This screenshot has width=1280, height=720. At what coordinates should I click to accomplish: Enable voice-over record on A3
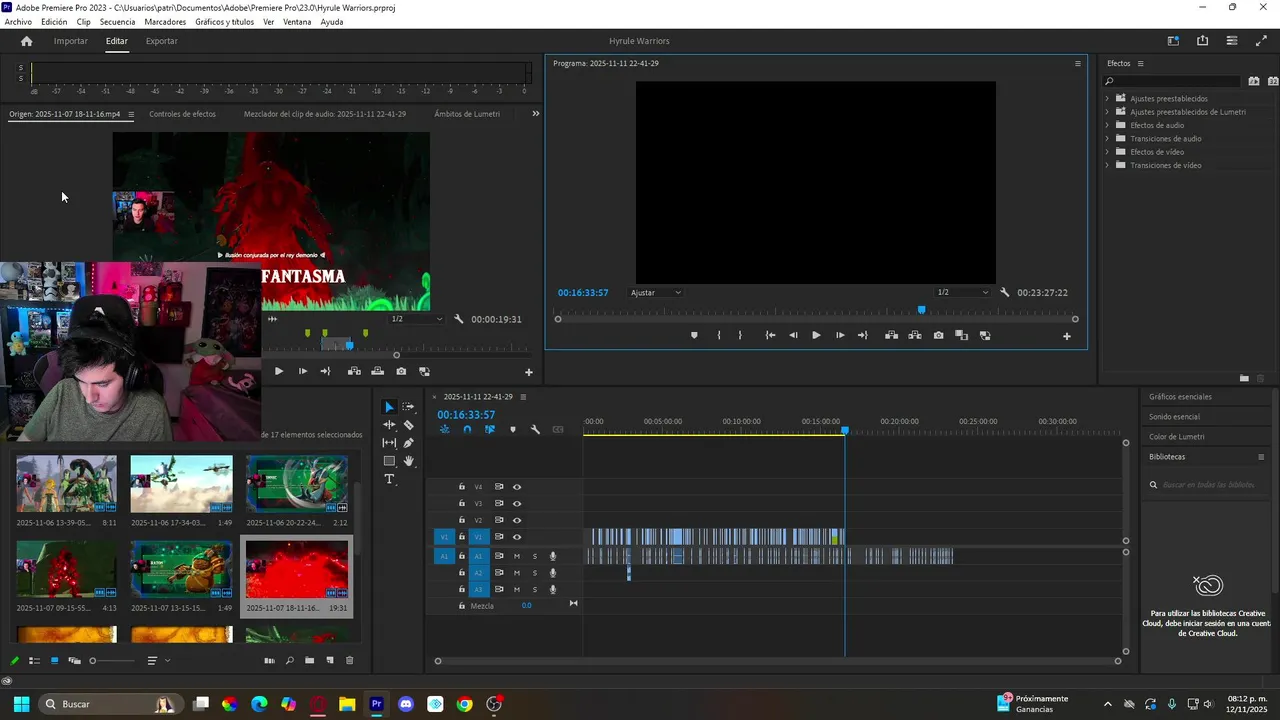(552, 589)
